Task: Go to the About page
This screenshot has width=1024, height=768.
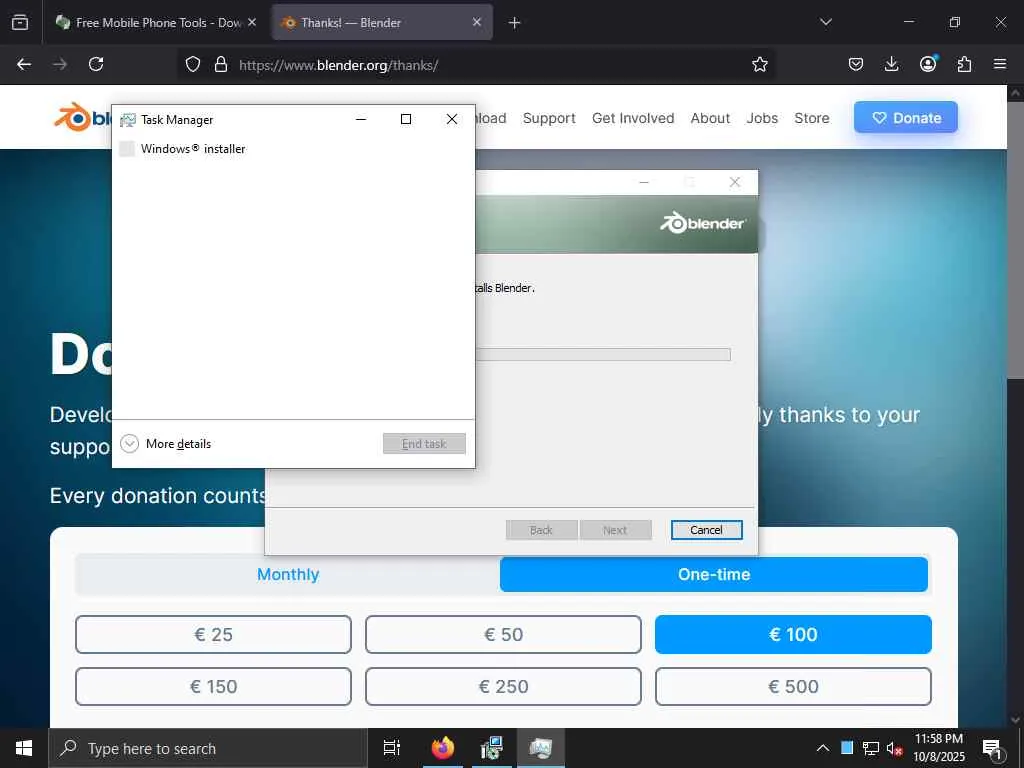Action: pyautogui.click(x=711, y=118)
